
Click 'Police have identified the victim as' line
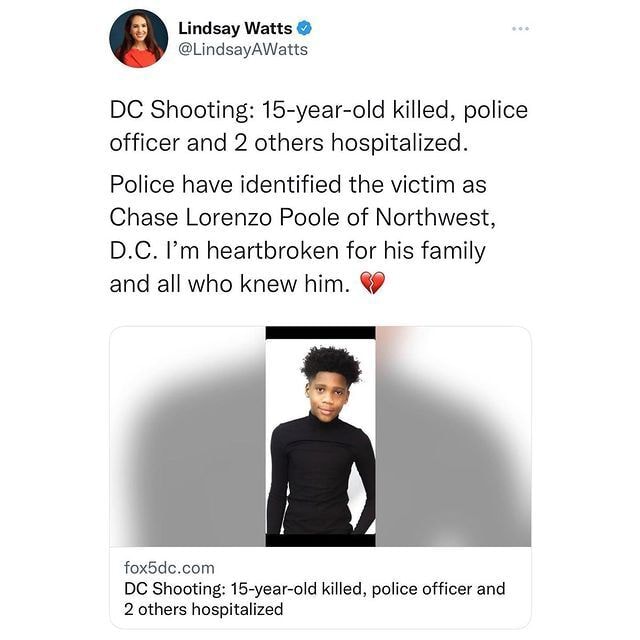[298, 184]
